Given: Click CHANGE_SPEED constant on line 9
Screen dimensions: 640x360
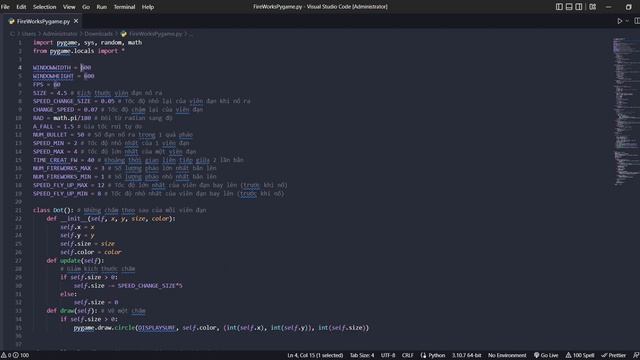Looking at the screenshot, I should pyautogui.click(x=53, y=110).
